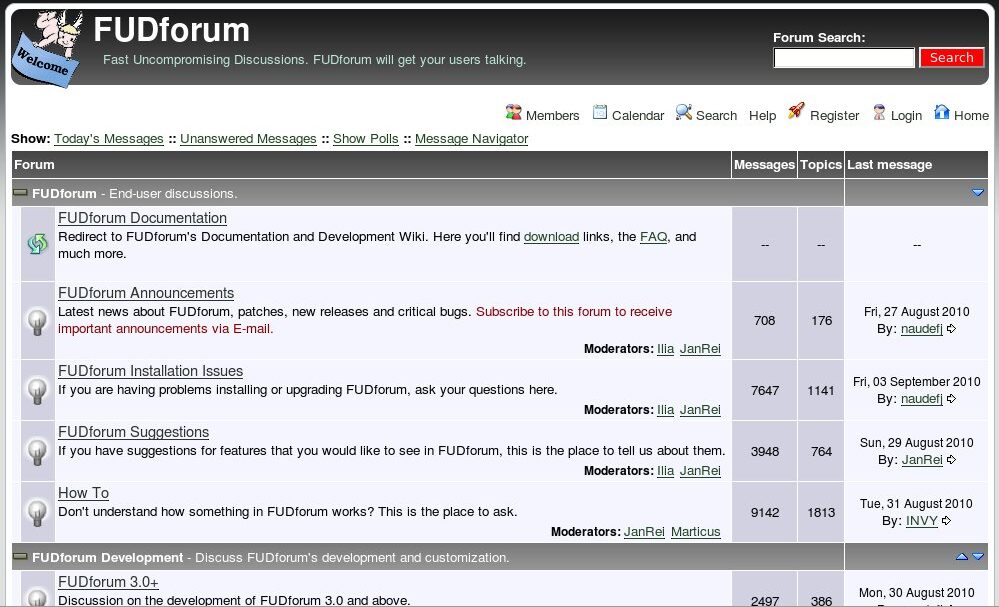The width and height of the screenshot is (999, 607).
Task: Click the FUDforum Documentation redirect icon
Action: (x=36, y=243)
